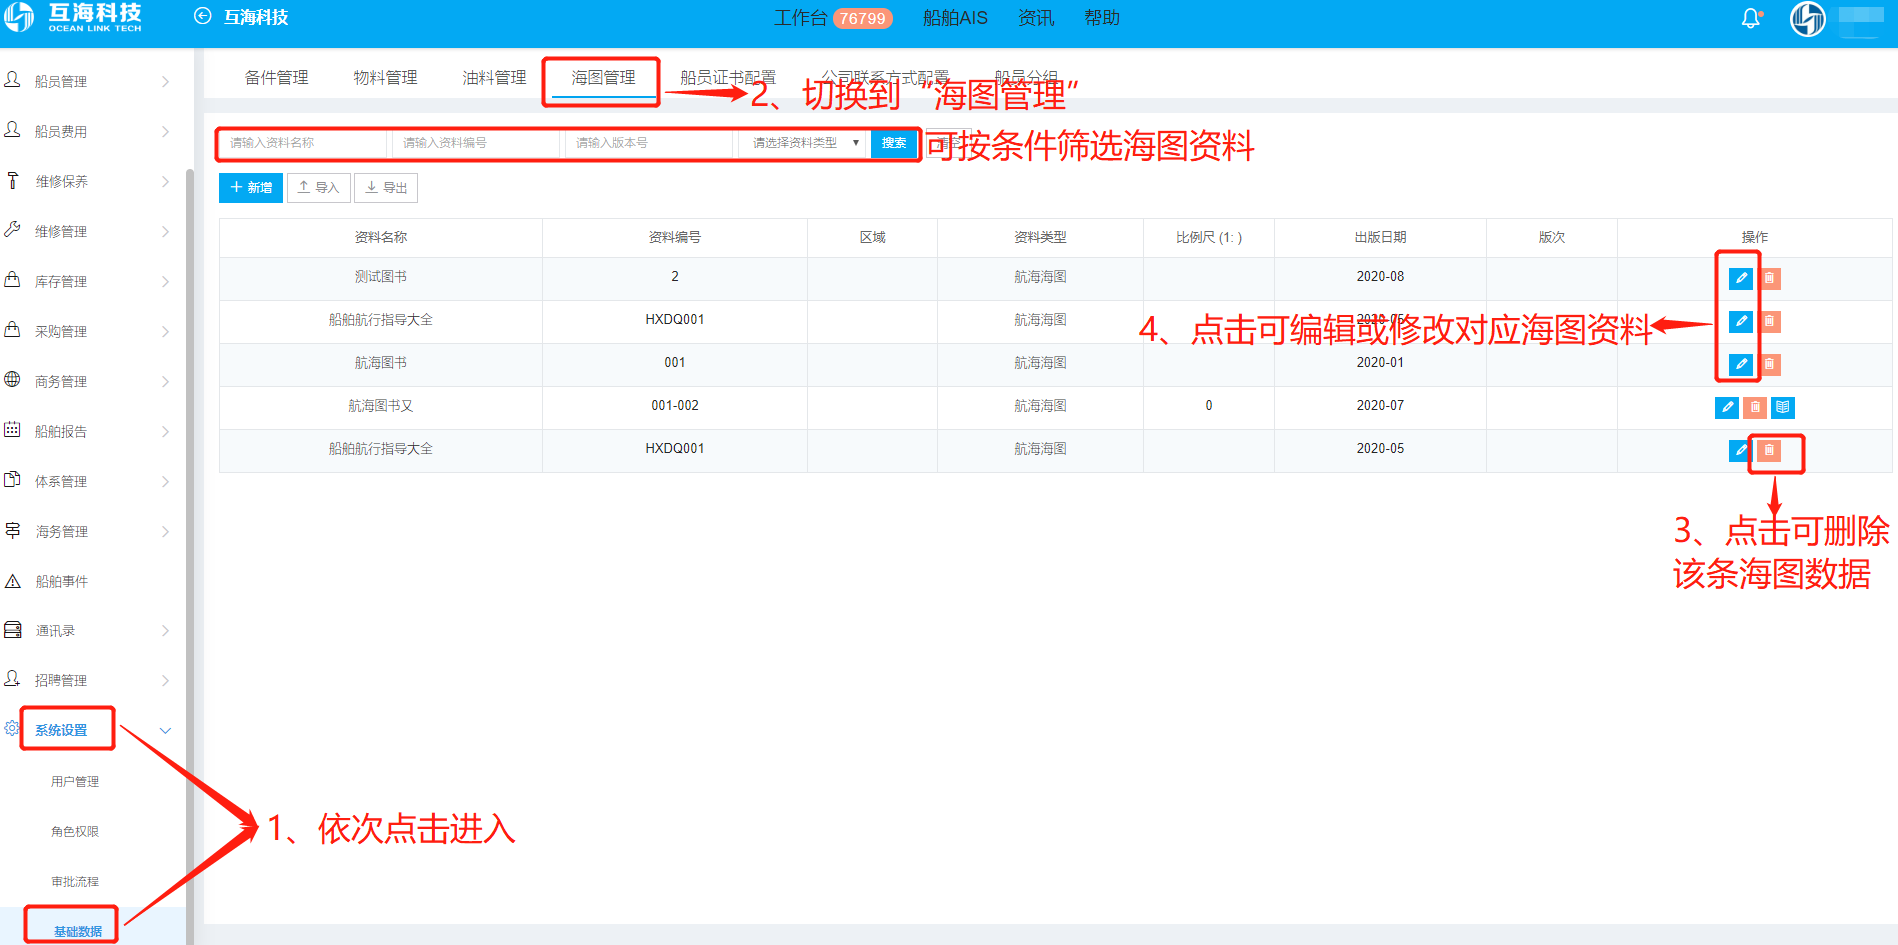
Task: Switch to the 物料管理 tab
Action: 385,77
